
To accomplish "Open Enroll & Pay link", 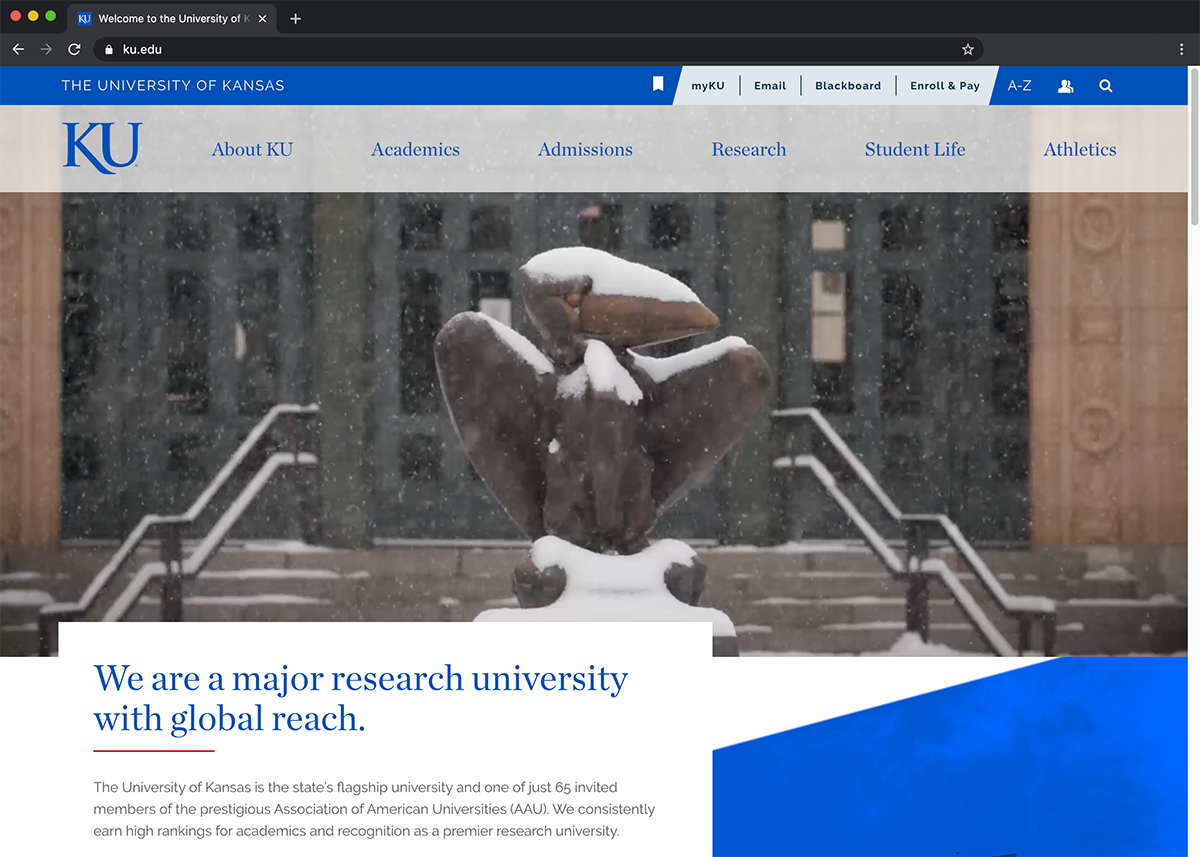I will tap(945, 86).
